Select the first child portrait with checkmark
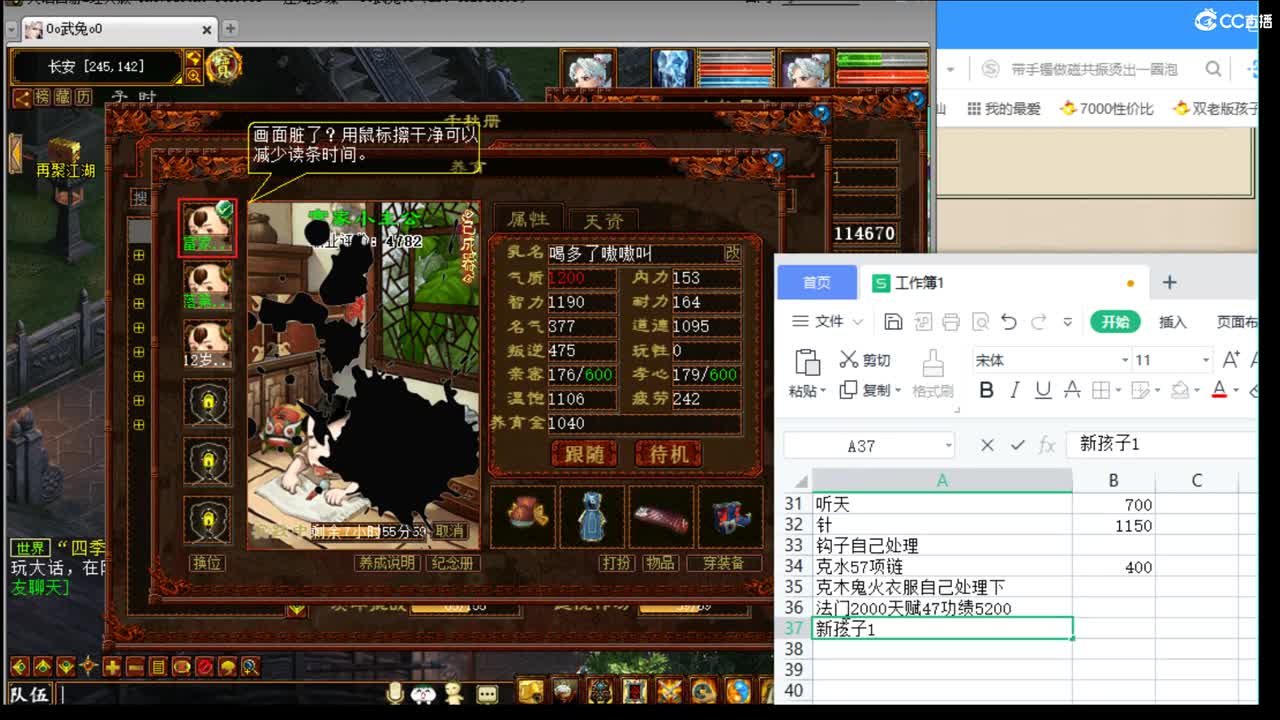The height and width of the screenshot is (720, 1280). coord(207,228)
